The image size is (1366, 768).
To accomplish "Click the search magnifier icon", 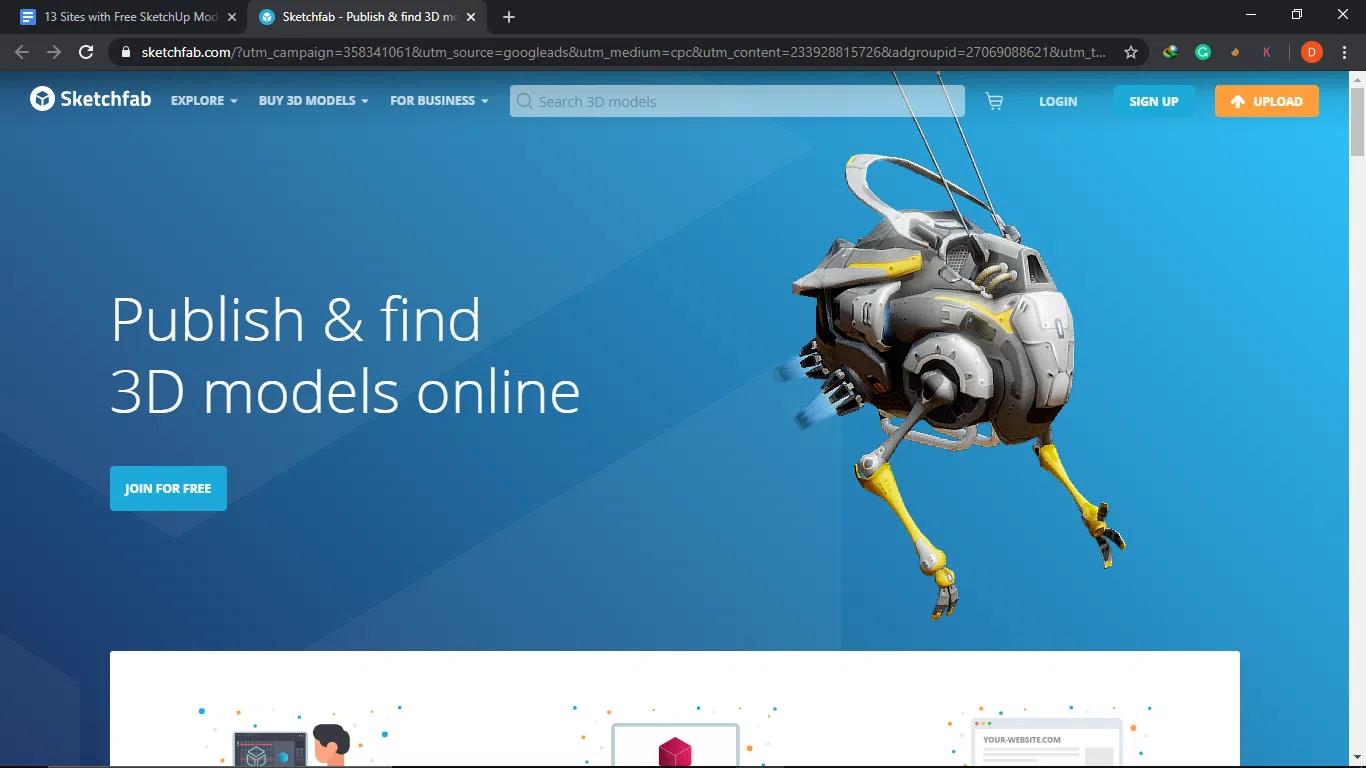I will [524, 100].
